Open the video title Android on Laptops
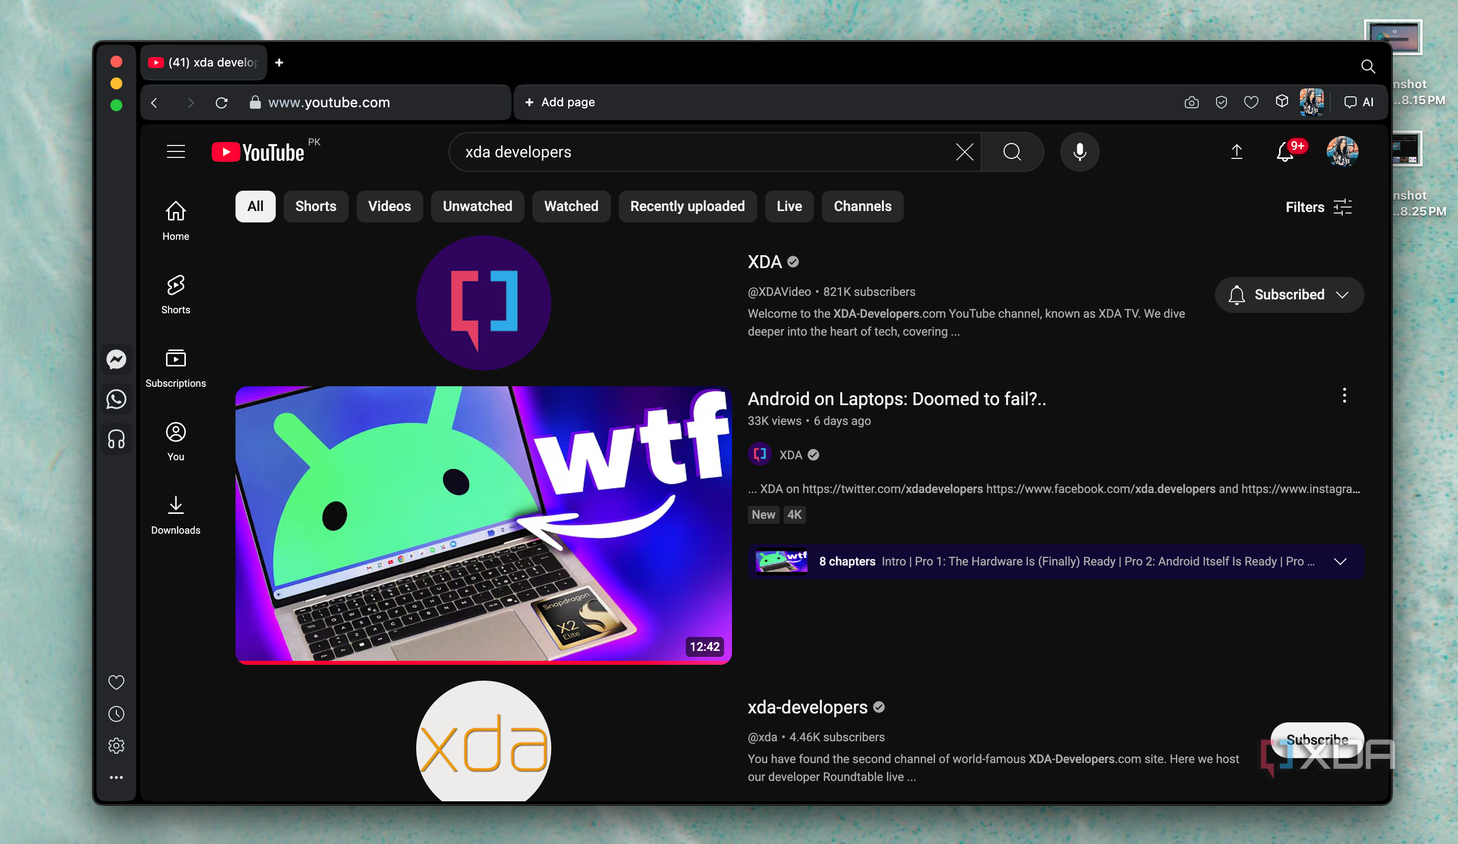This screenshot has height=844, width=1458. (x=897, y=399)
